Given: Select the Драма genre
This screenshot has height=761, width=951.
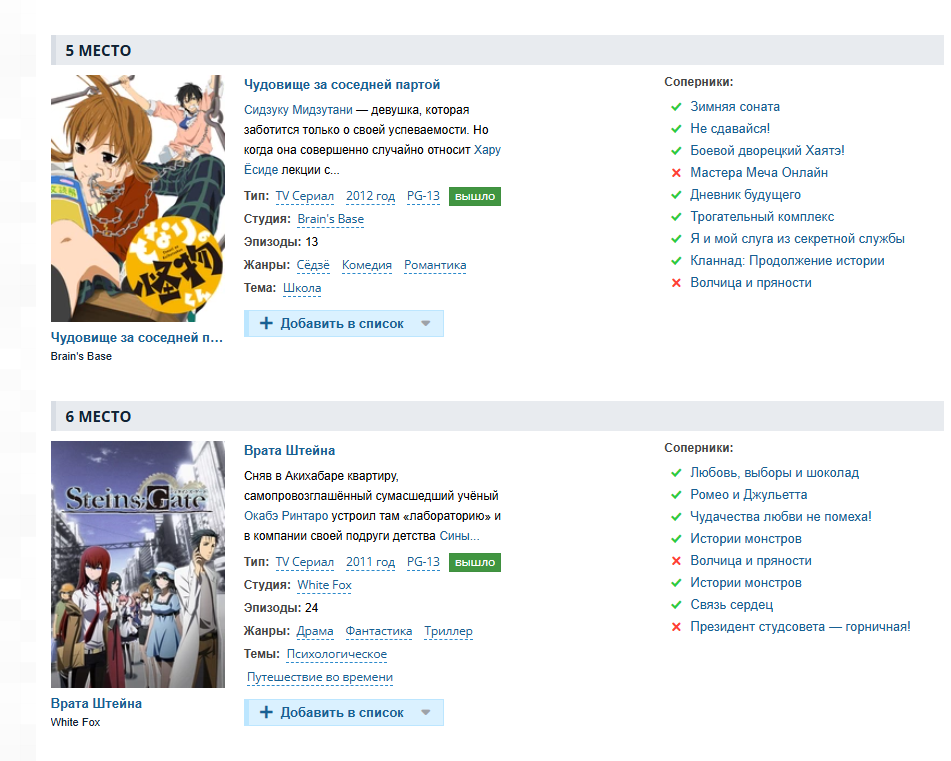Looking at the screenshot, I should (x=315, y=631).
